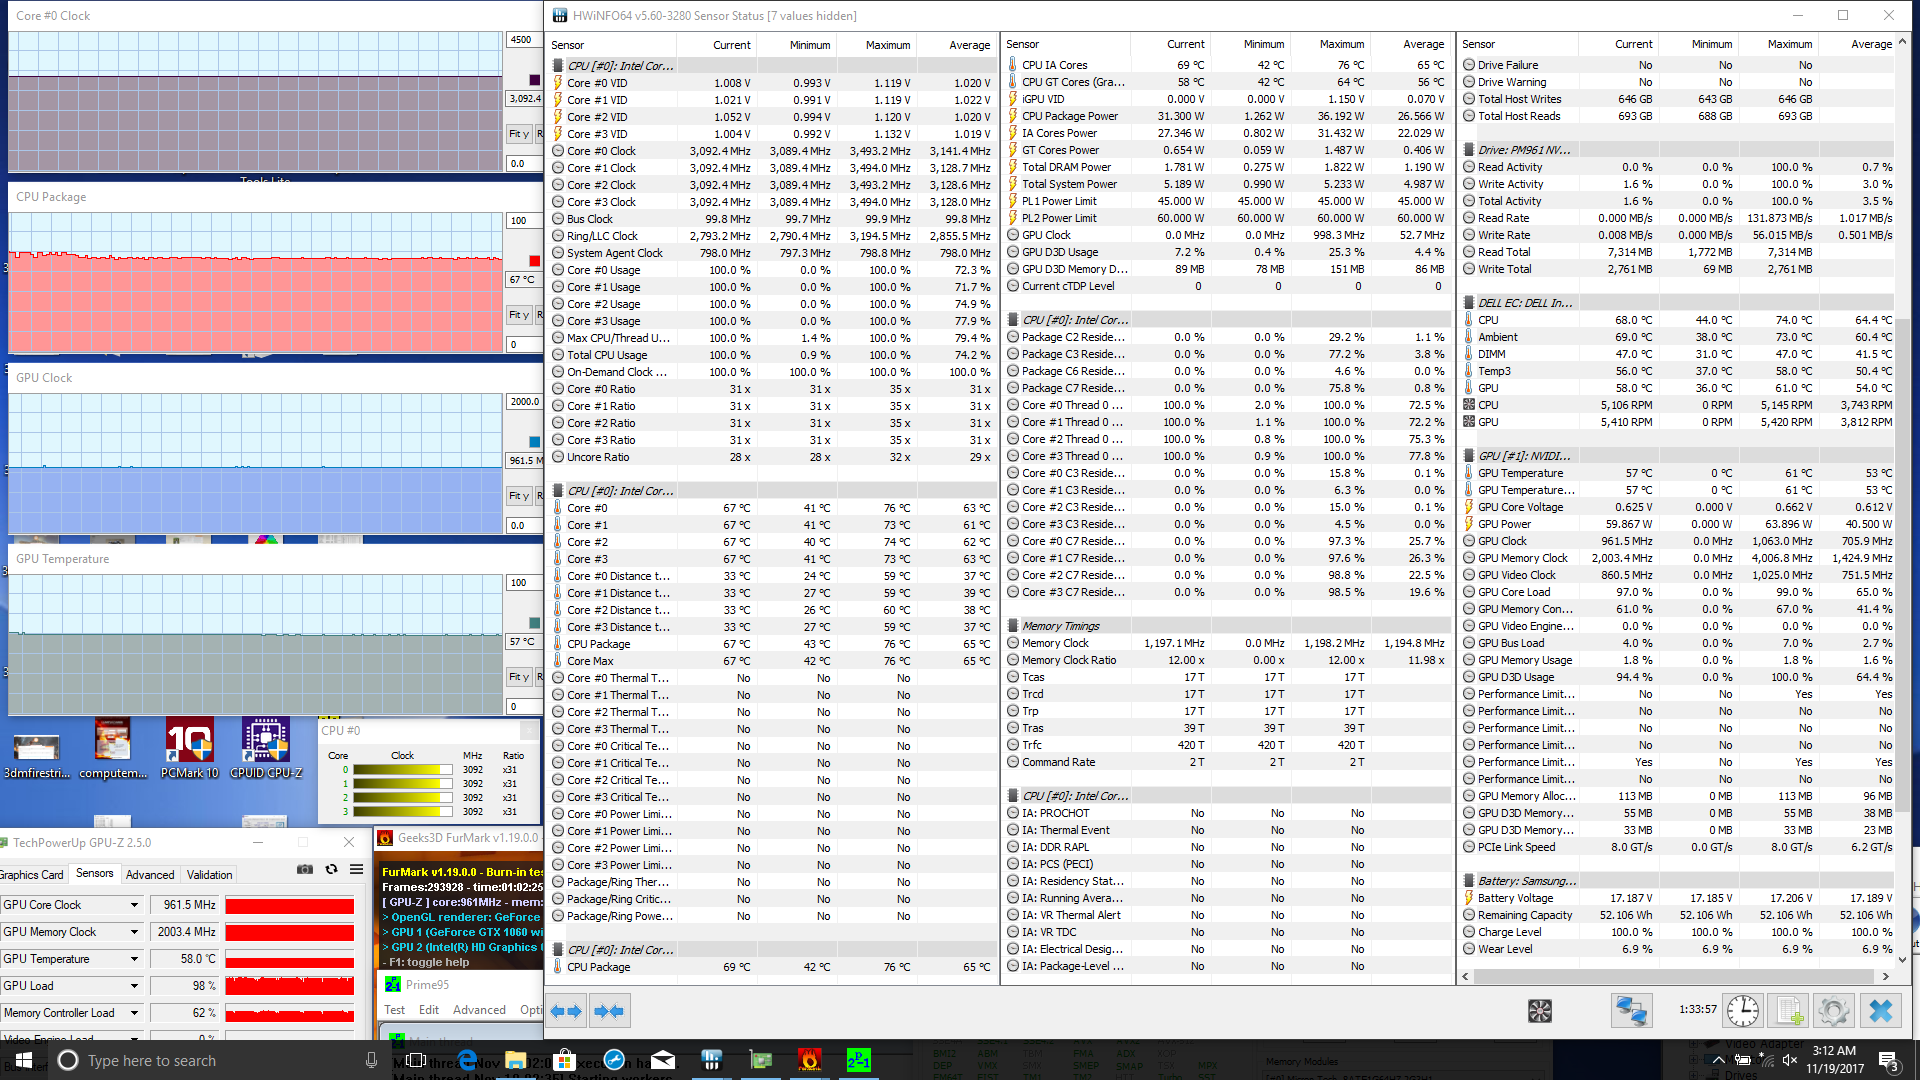Open HWiNFO remote network computers icon
The image size is (1920, 1080).
[x=1631, y=1011]
